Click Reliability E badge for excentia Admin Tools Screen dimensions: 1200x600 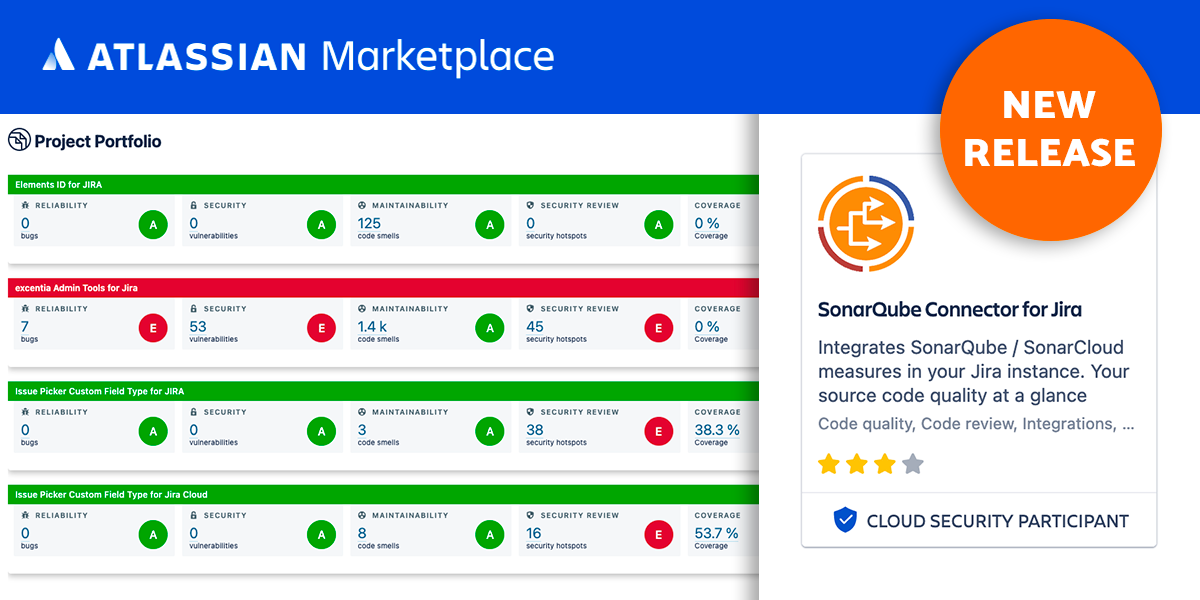[153, 329]
